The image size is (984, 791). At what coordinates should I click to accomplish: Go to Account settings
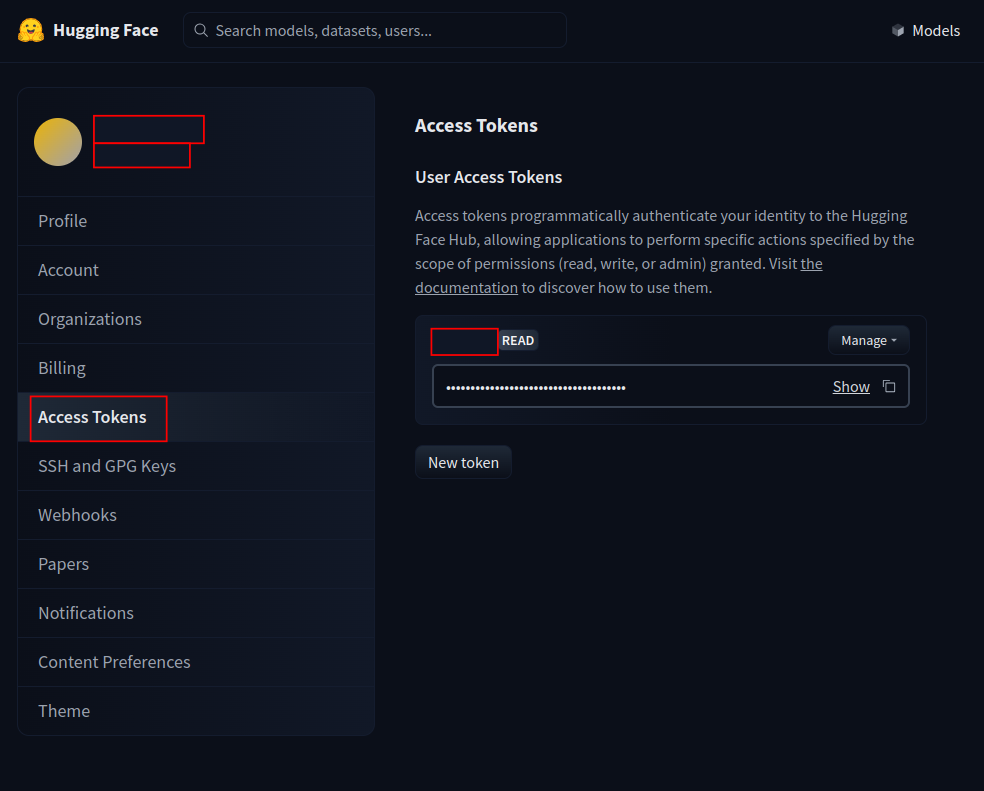click(68, 270)
